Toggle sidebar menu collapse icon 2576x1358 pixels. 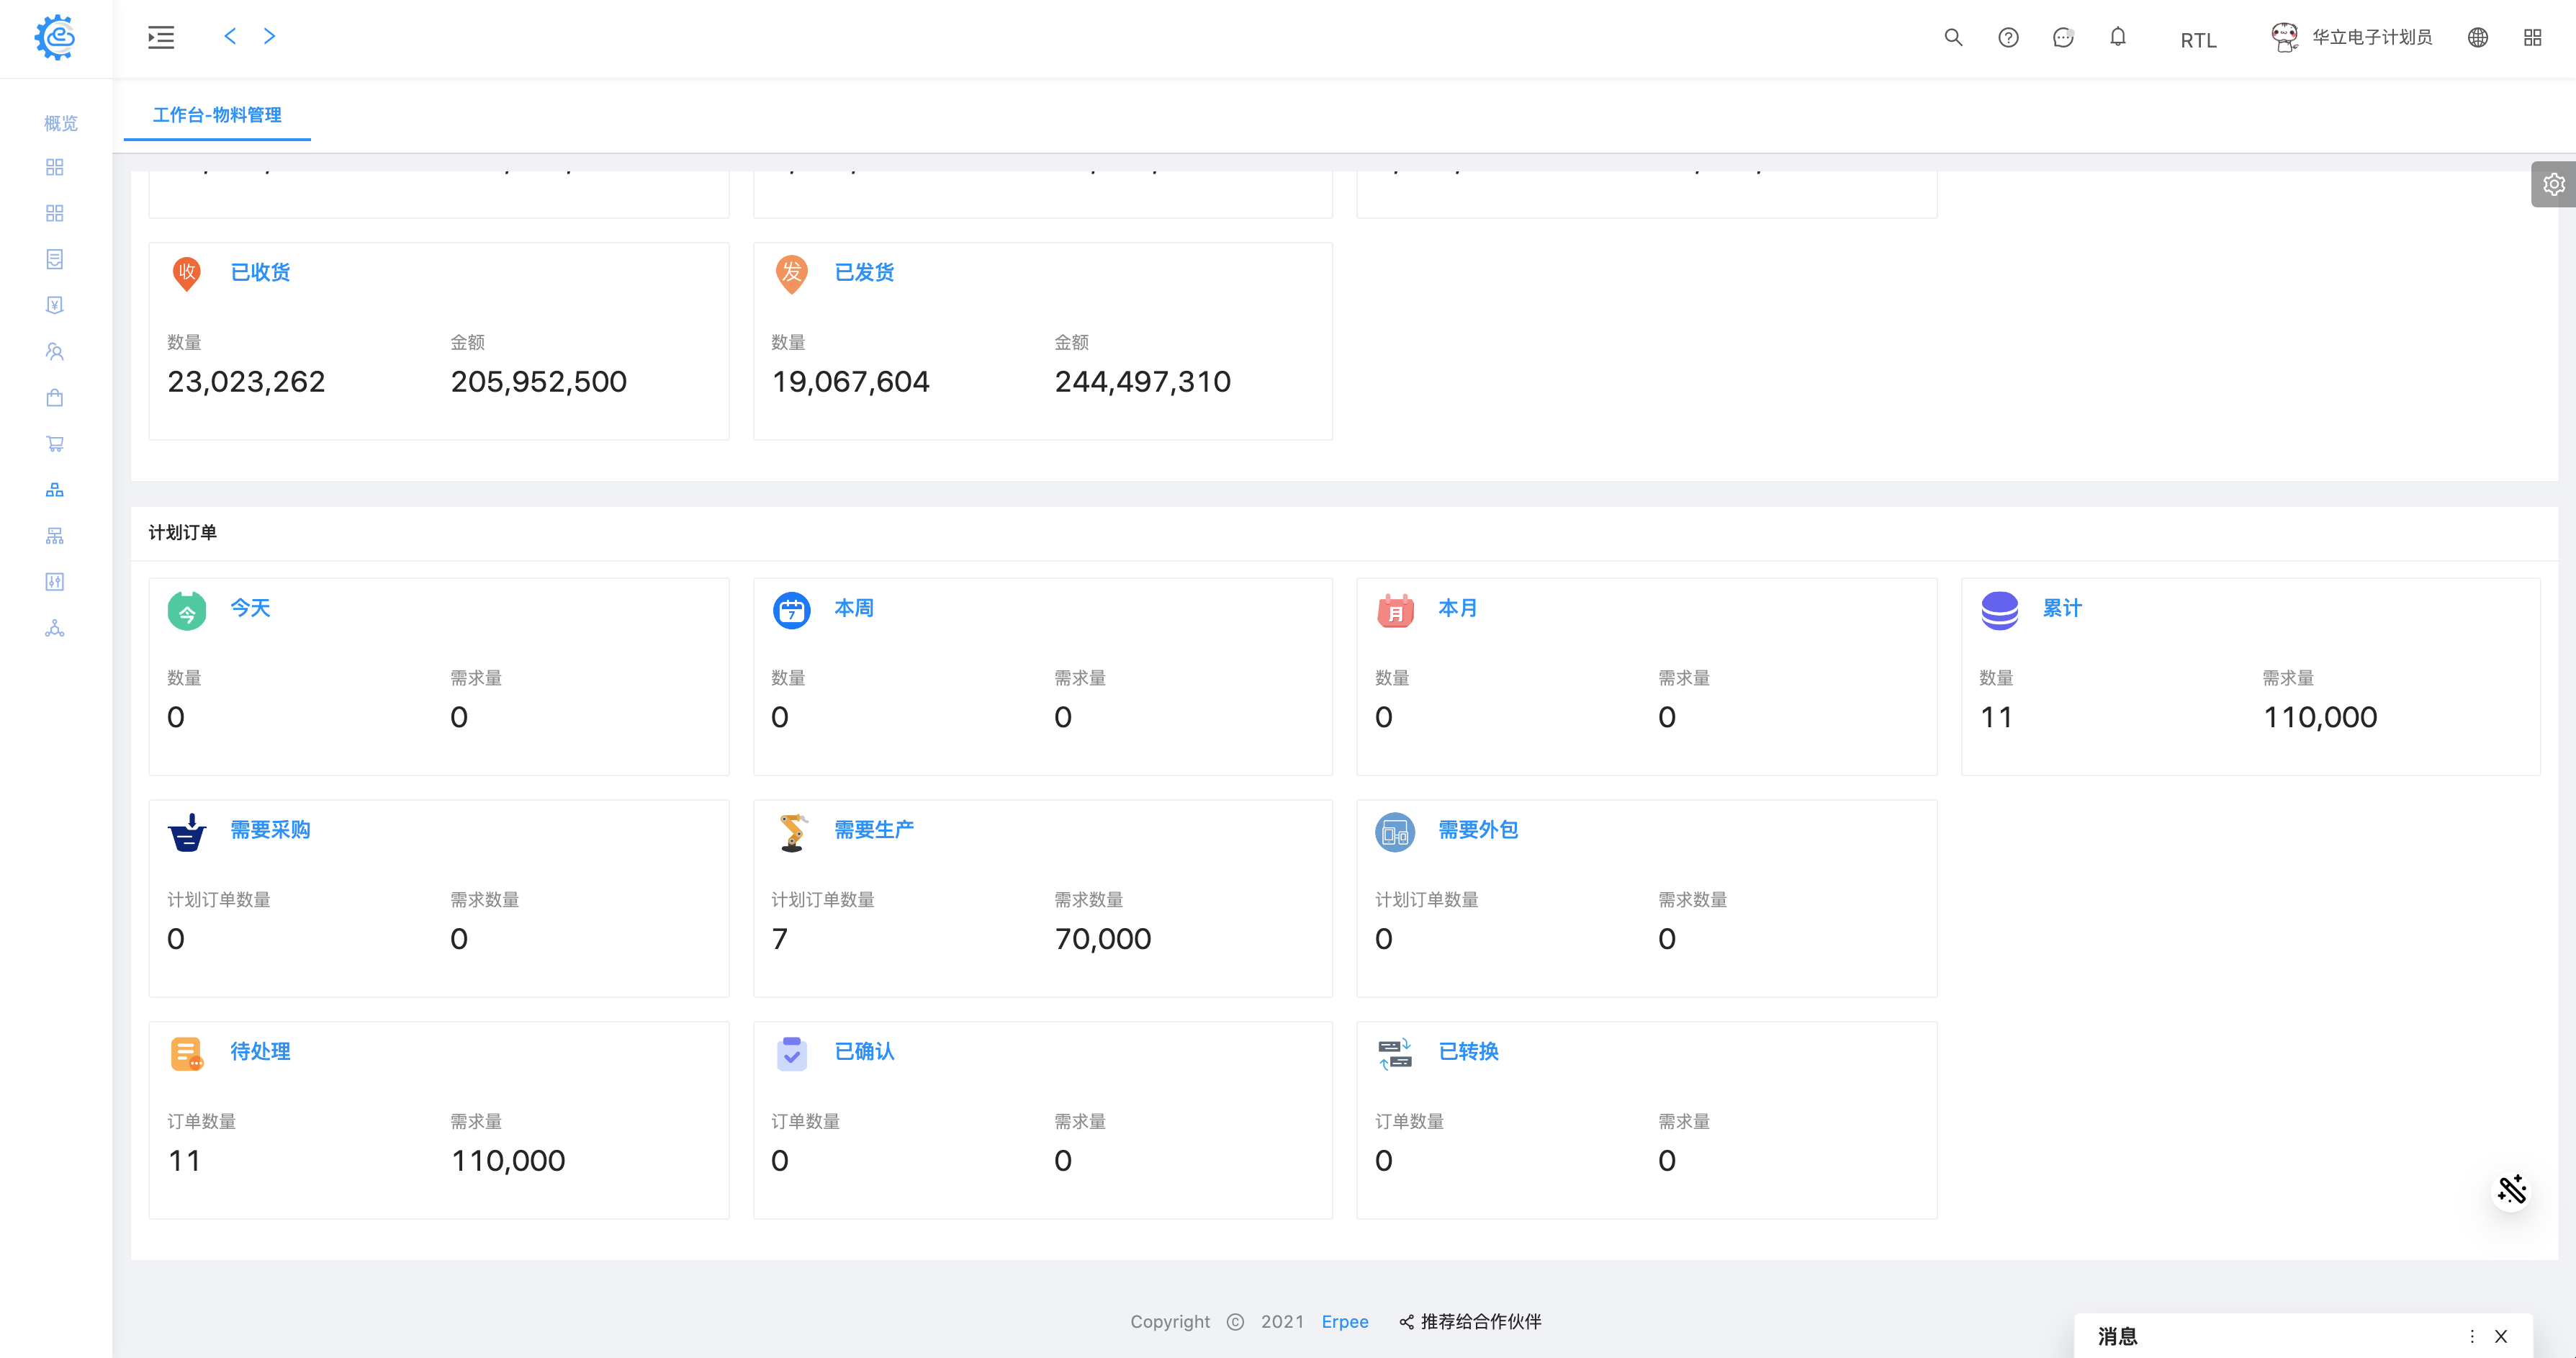[x=161, y=38]
